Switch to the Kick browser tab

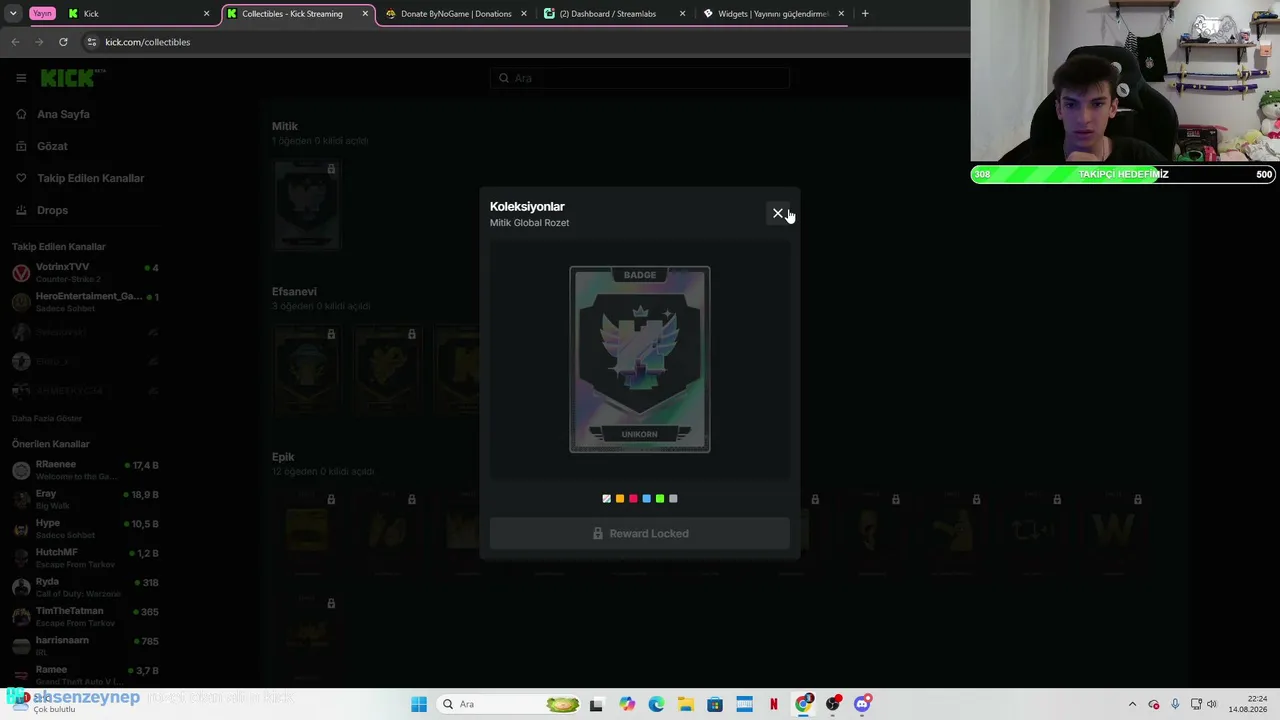(x=137, y=14)
